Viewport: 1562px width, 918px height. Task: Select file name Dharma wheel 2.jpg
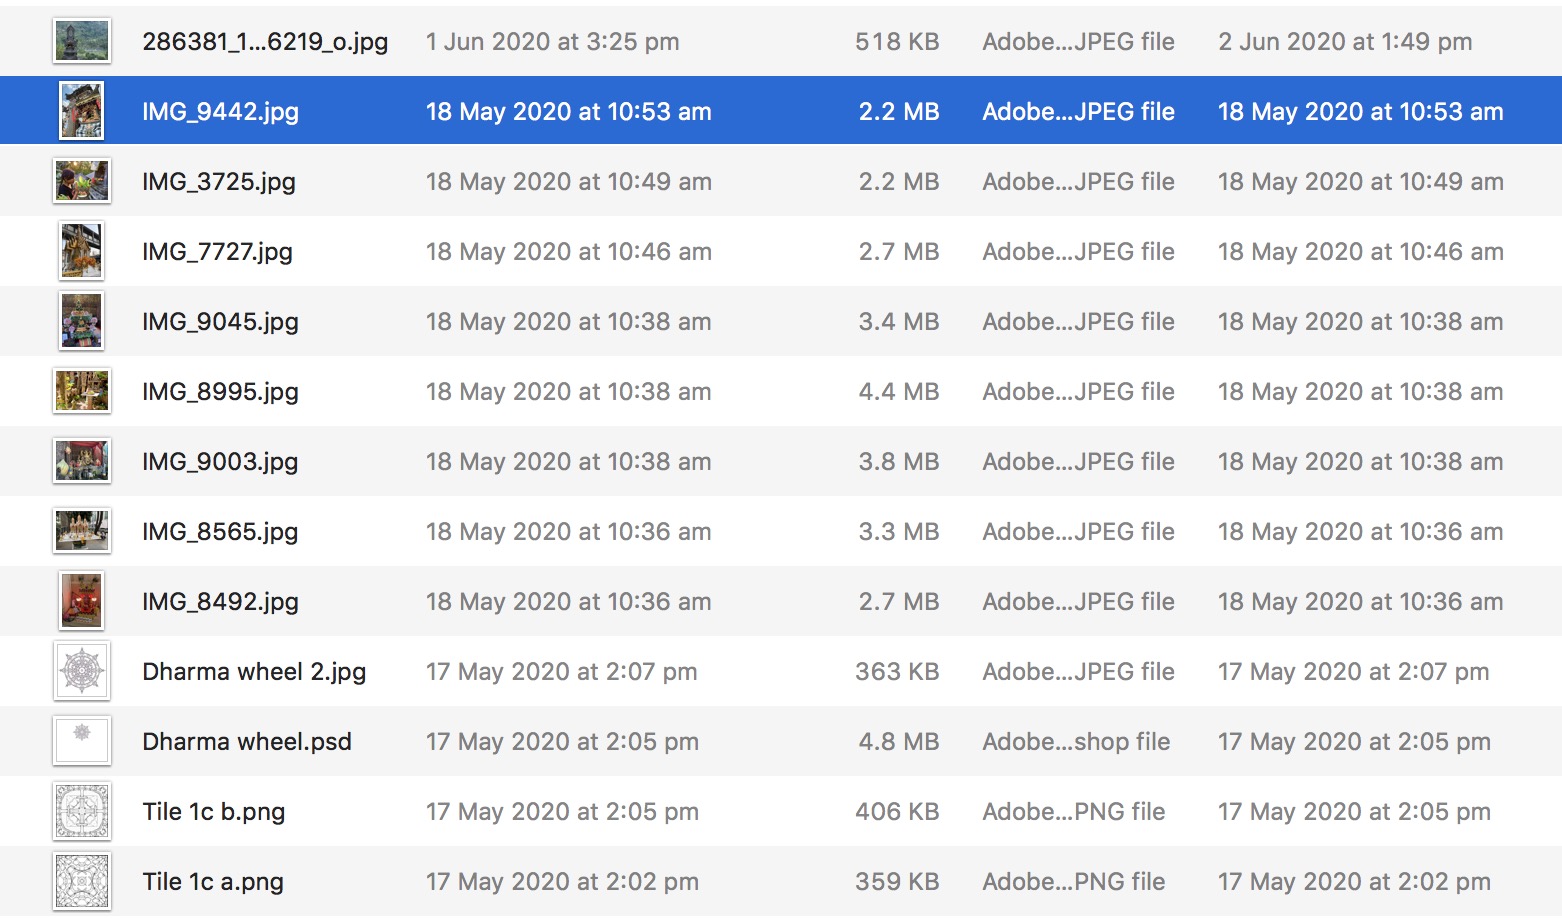(x=254, y=672)
